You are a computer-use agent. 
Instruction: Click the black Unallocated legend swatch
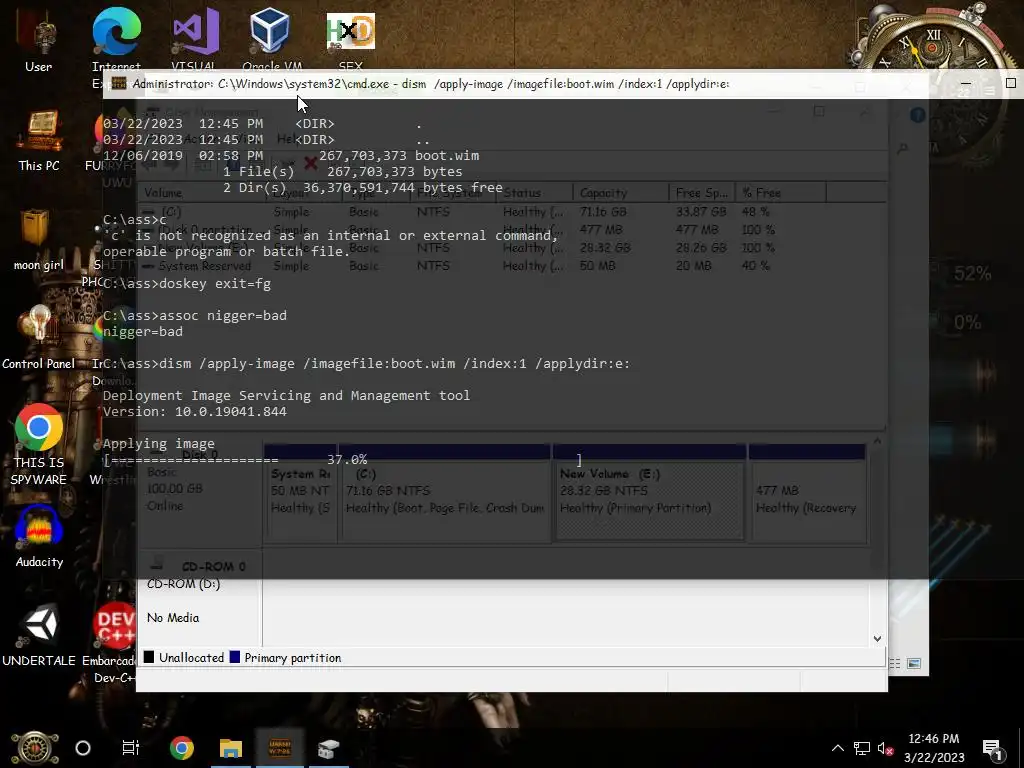(x=149, y=657)
